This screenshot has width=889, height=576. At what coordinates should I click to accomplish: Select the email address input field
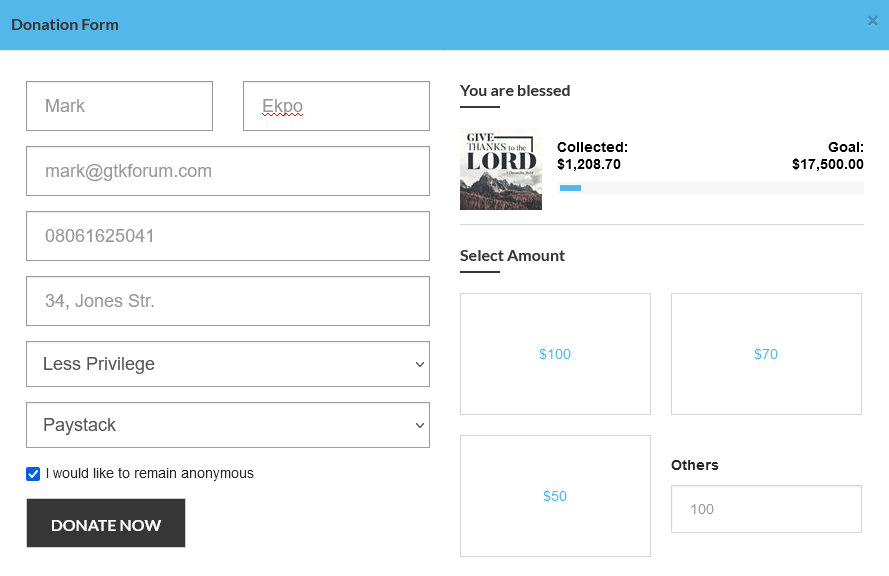228,171
